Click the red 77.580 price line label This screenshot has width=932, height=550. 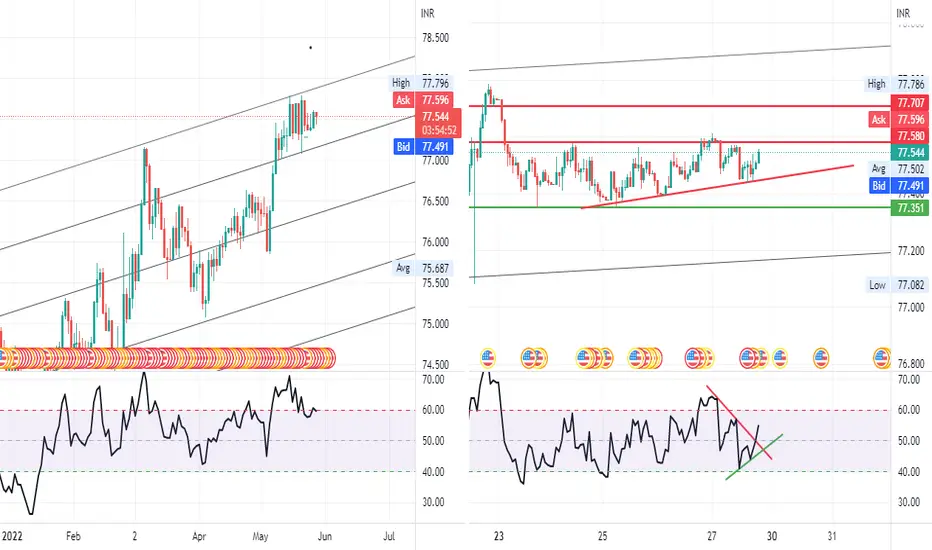point(910,136)
